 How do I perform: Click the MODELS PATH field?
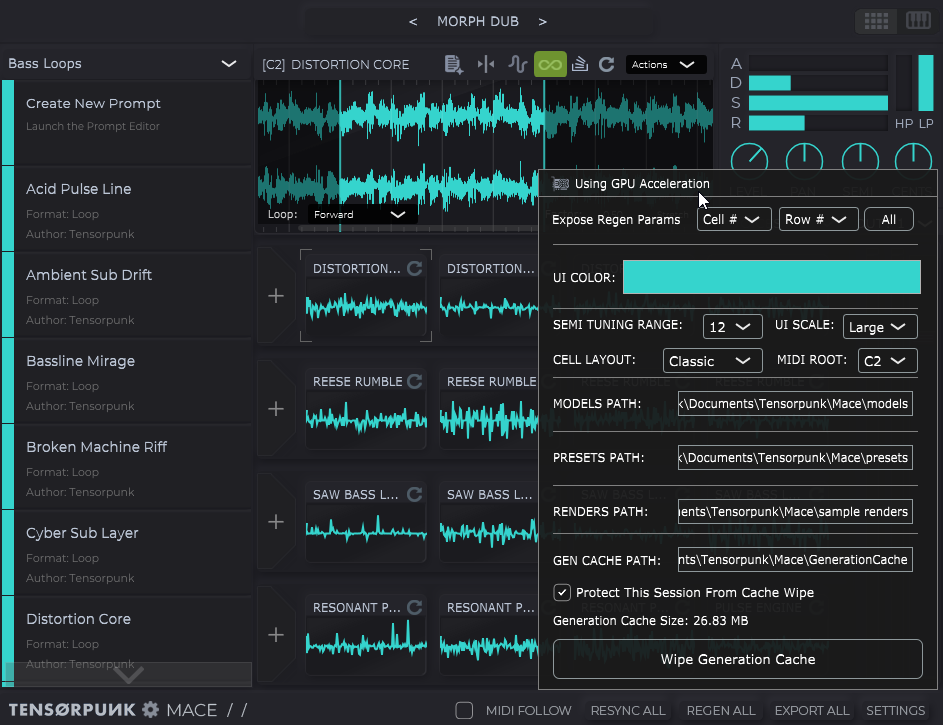click(x=795, y=403)
